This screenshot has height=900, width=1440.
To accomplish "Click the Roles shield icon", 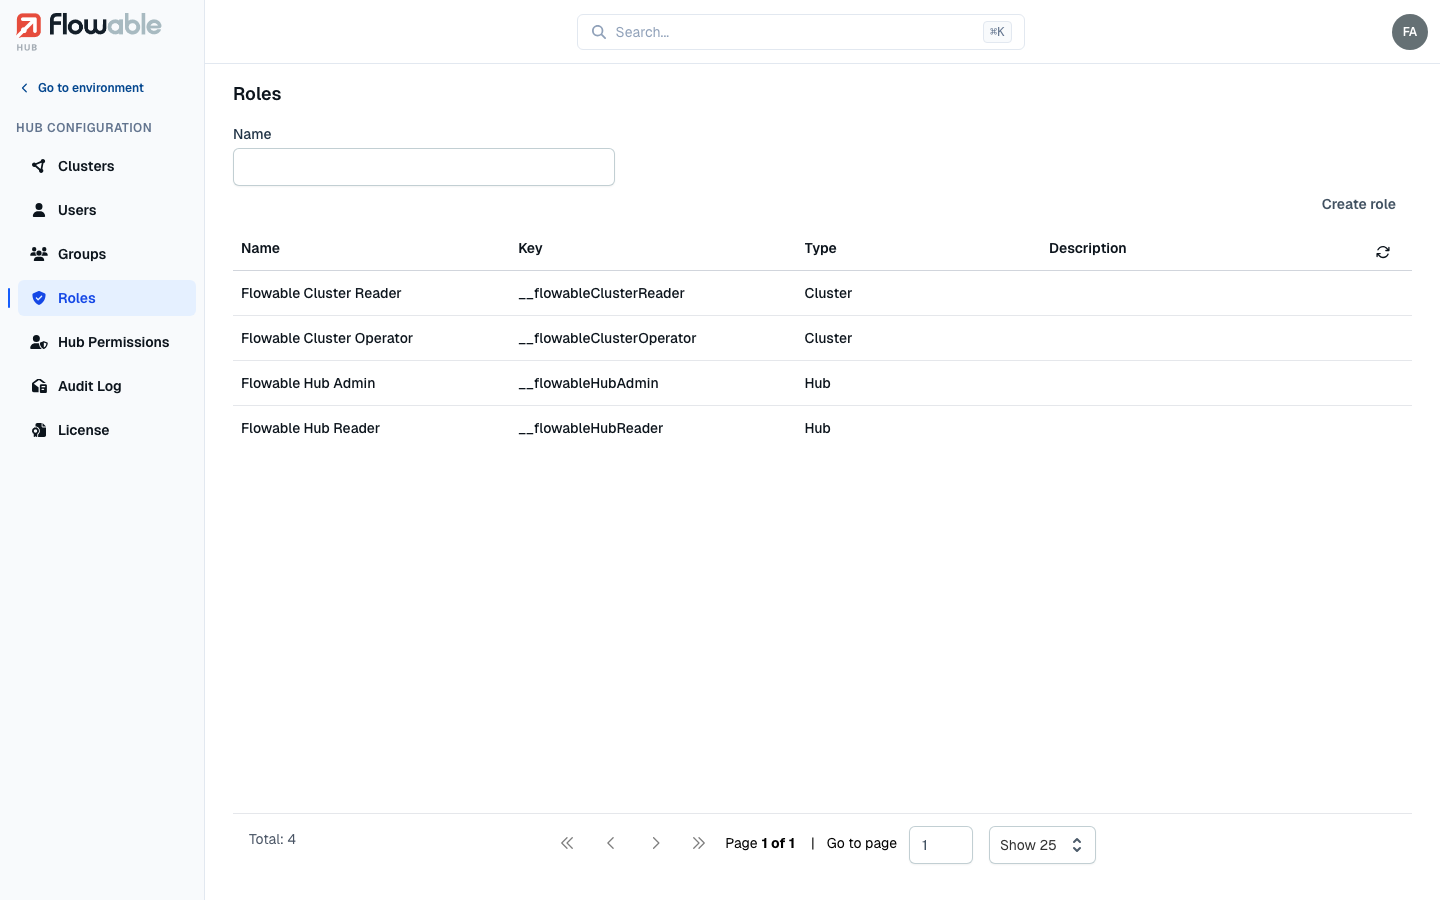I will tap(39, 298).
